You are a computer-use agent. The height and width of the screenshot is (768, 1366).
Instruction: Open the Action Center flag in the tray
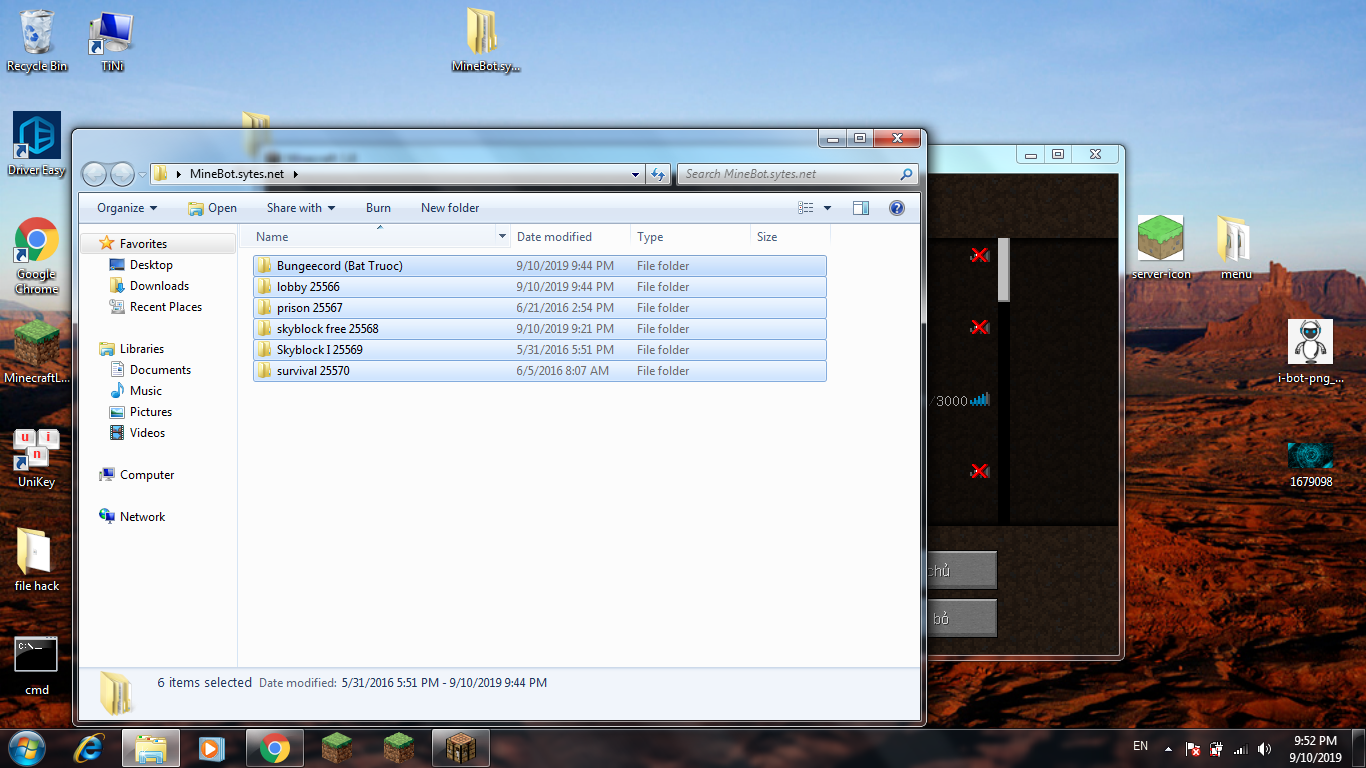click(x=1193, y=748)
